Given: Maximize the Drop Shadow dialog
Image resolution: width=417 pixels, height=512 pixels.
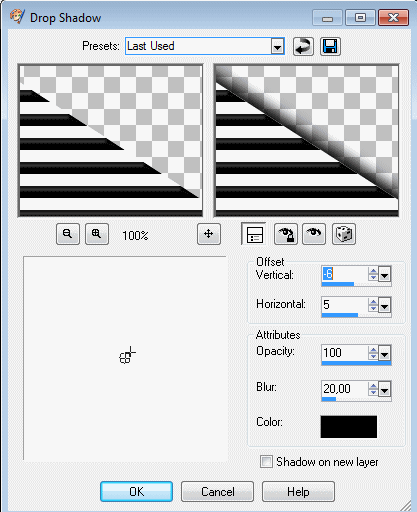Looking at the screenshot, I should click(x=360, y=17).
